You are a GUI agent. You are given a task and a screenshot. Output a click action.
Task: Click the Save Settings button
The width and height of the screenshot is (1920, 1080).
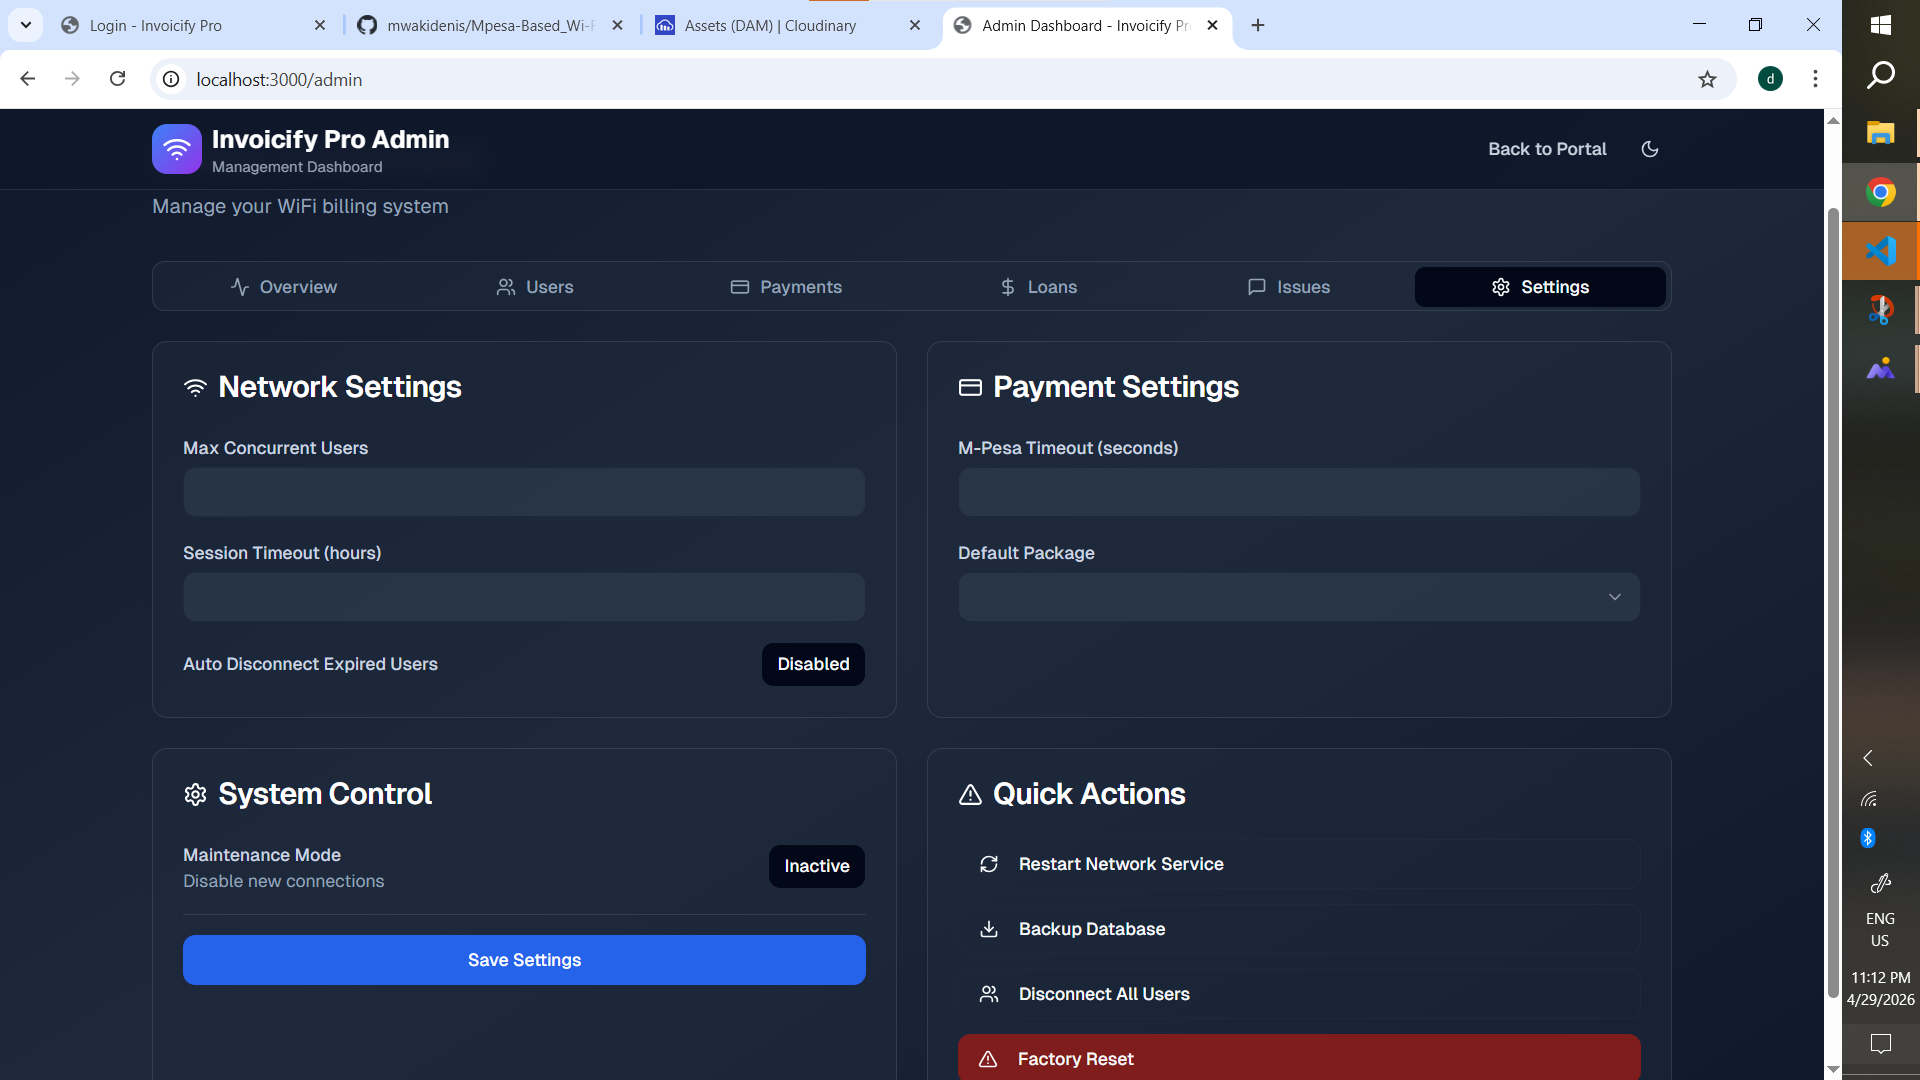coord(524,960)
